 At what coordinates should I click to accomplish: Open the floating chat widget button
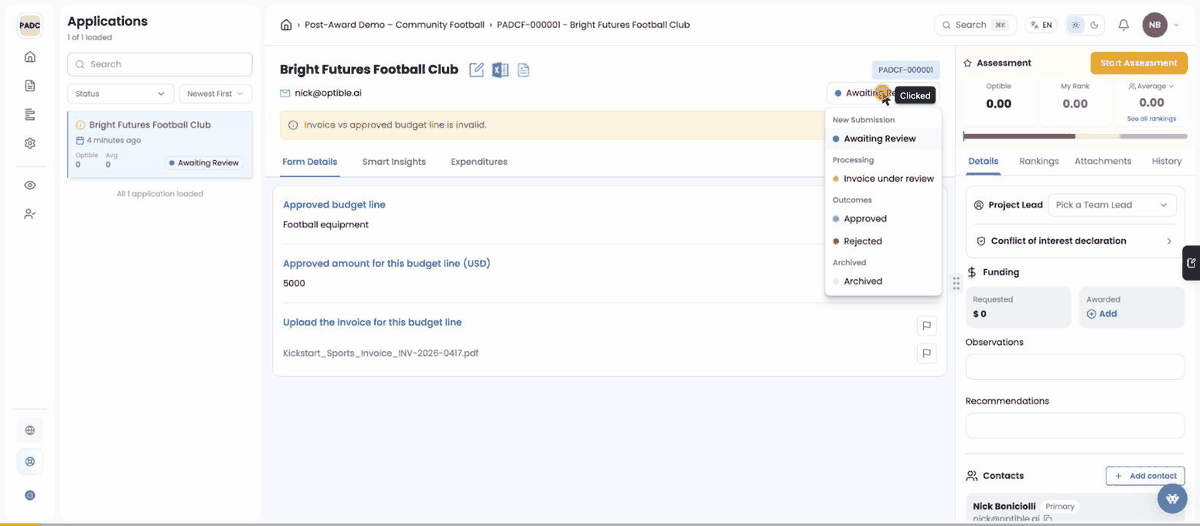click(x=1173, y=498)
